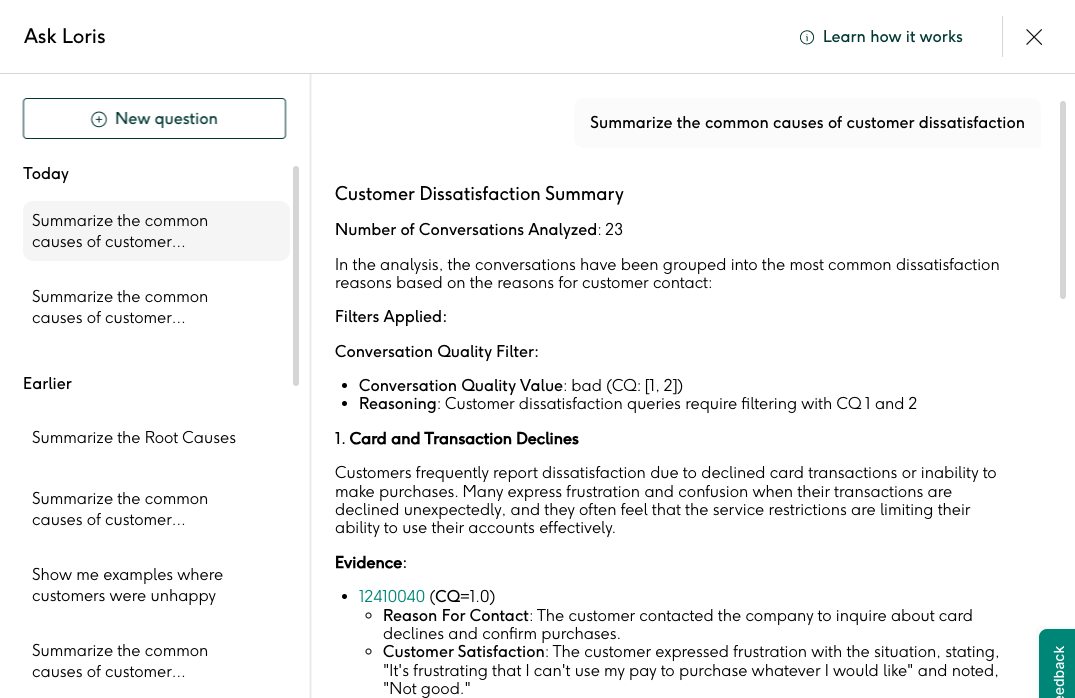Image resolution: width=1075 pixels, height=698 pixels.
Task: Open the Learn how it works link
Action: [892, 37]
